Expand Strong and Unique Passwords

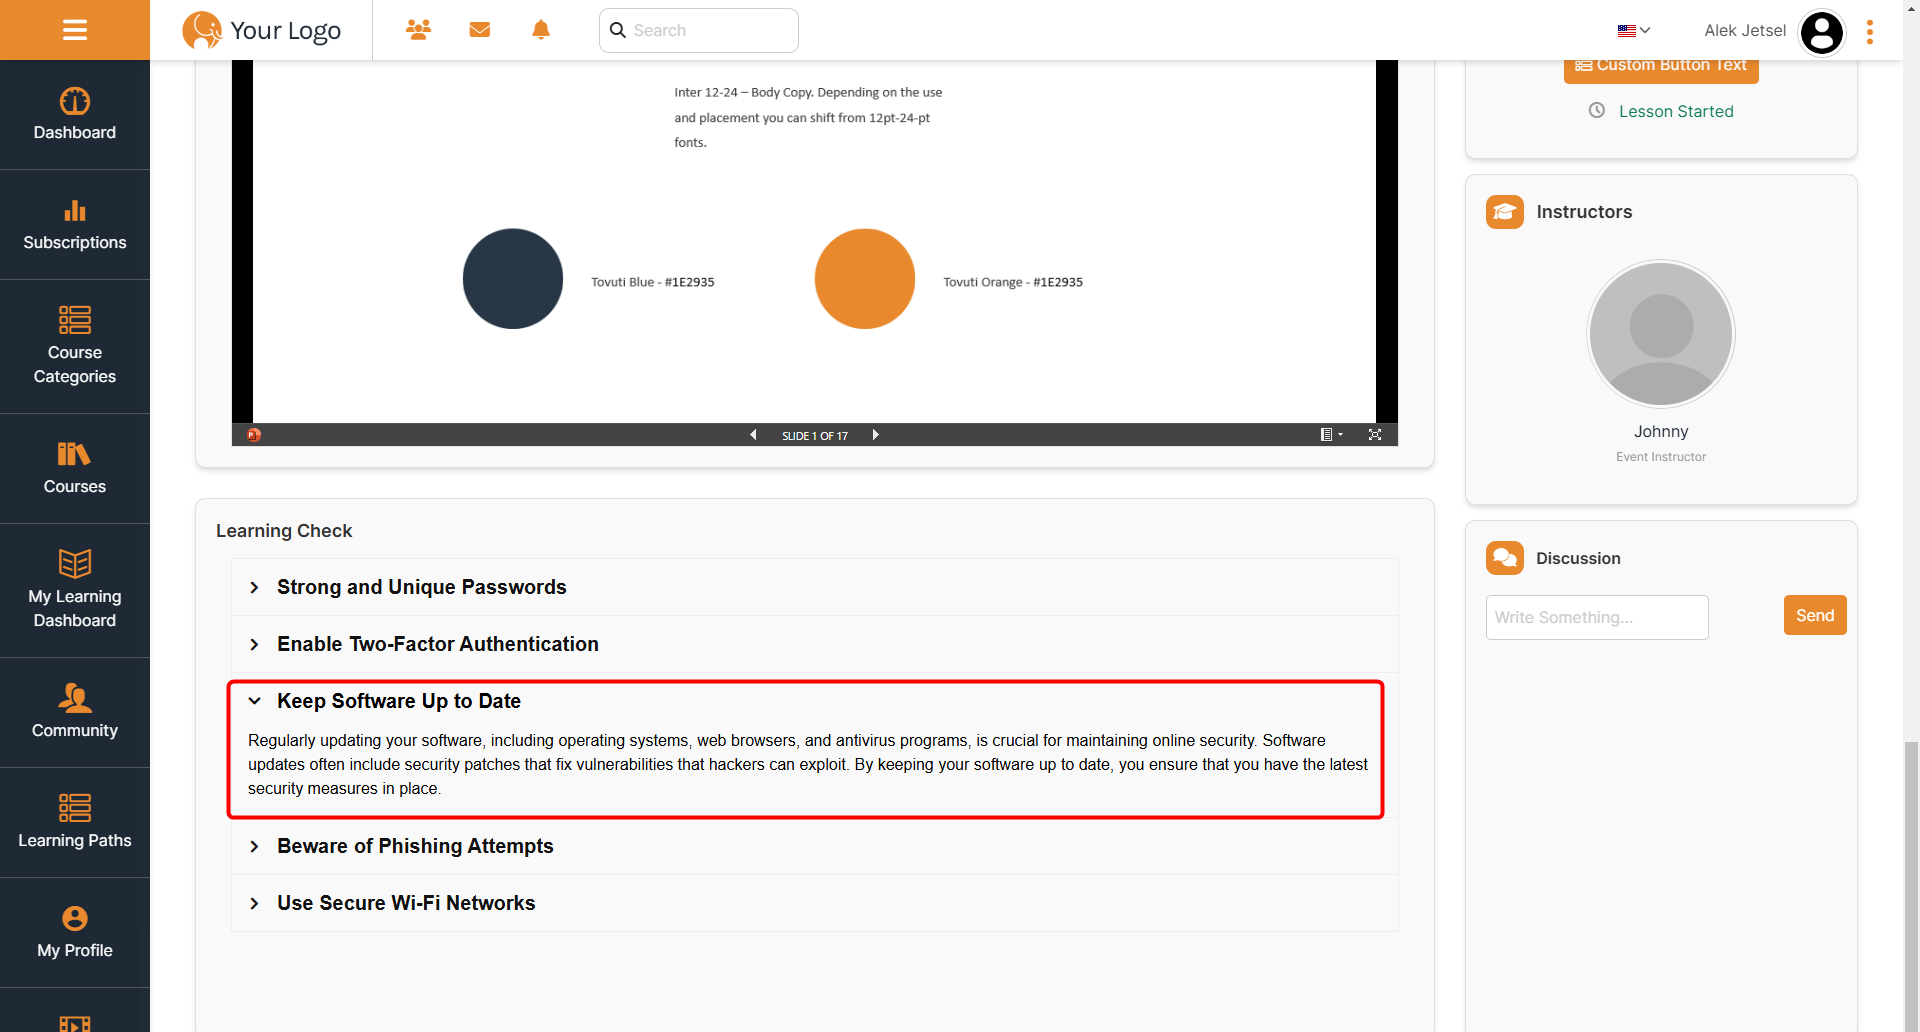point(814,587)
